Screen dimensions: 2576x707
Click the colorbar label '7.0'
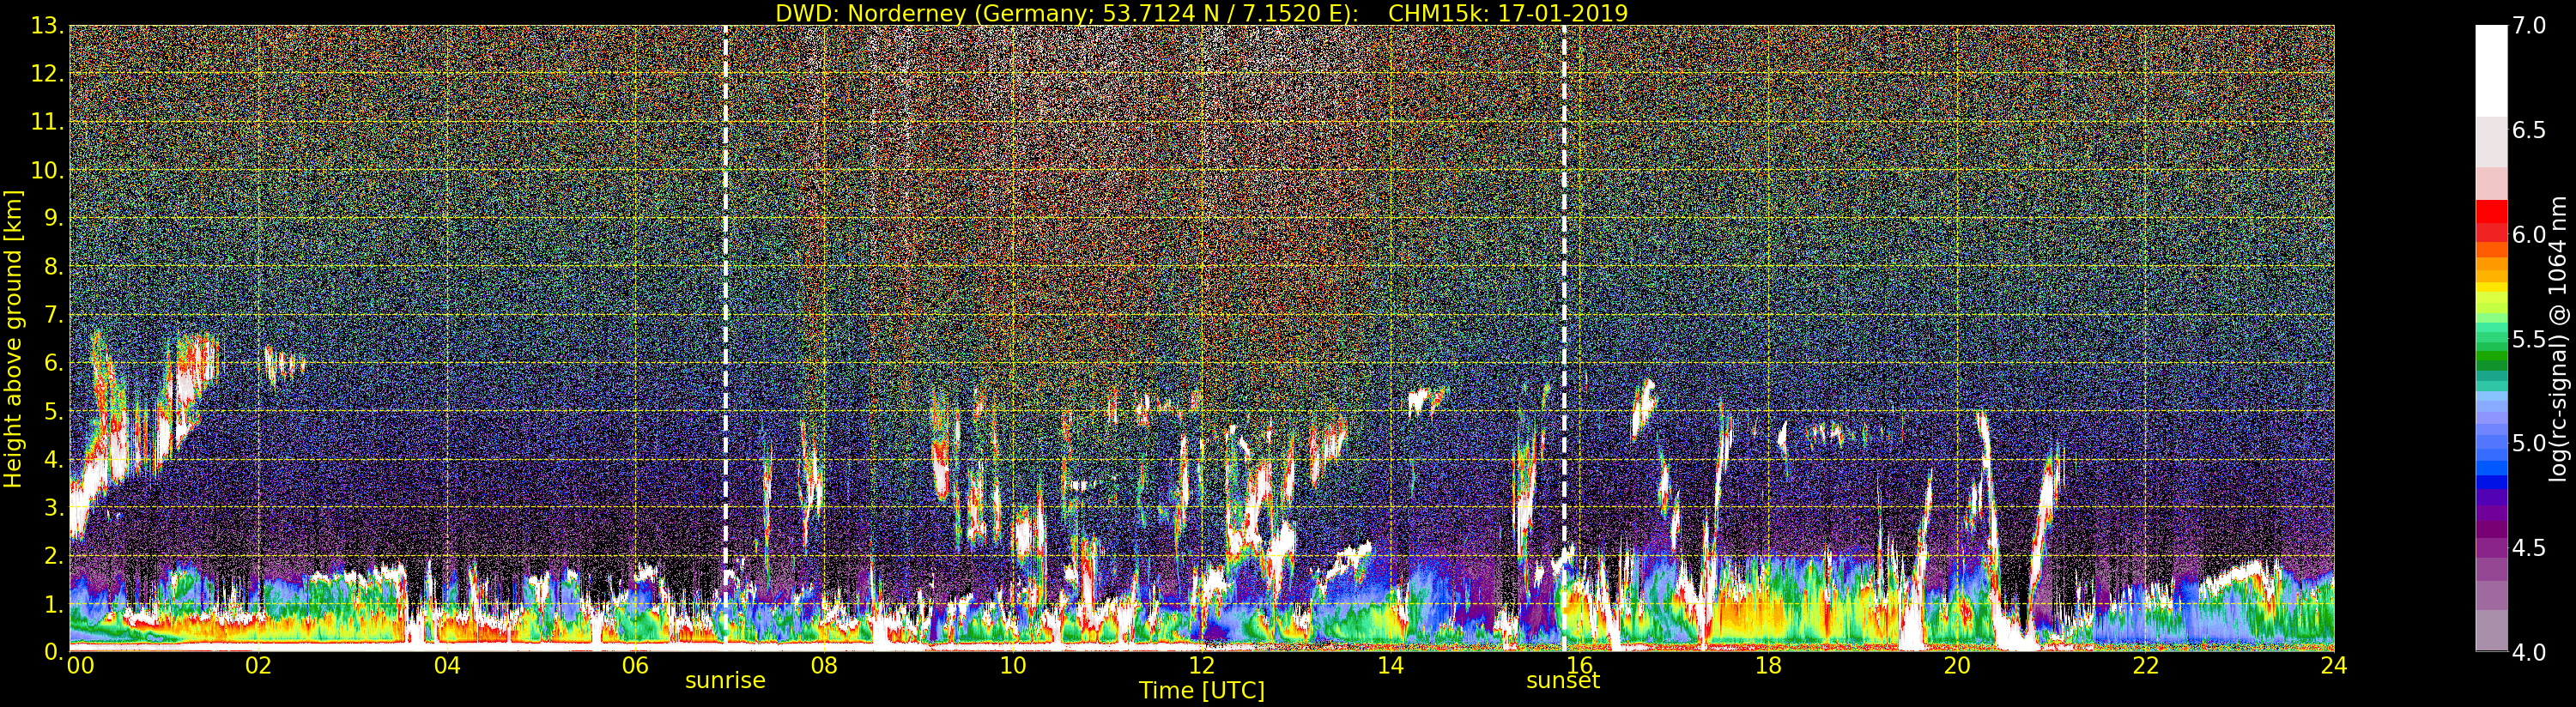[2529, 26]
